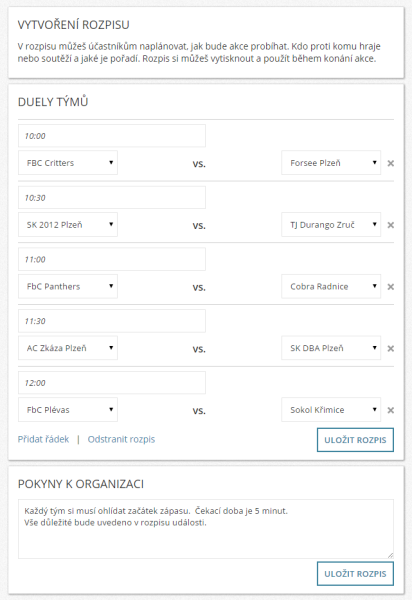Viewport: 412px width, 600px height.
Task: Open the SK 2012 Plzeň team selector
Action: click(x=68, y=225)
